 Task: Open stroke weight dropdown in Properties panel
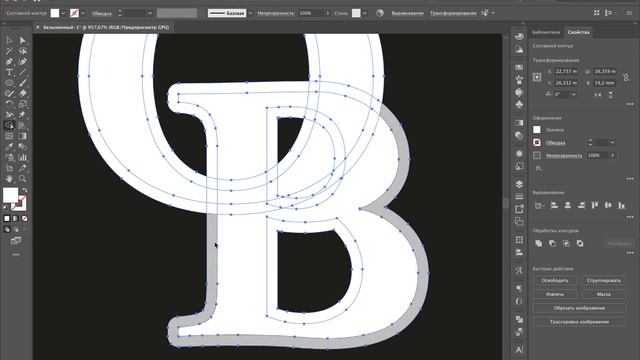(612, 142)
